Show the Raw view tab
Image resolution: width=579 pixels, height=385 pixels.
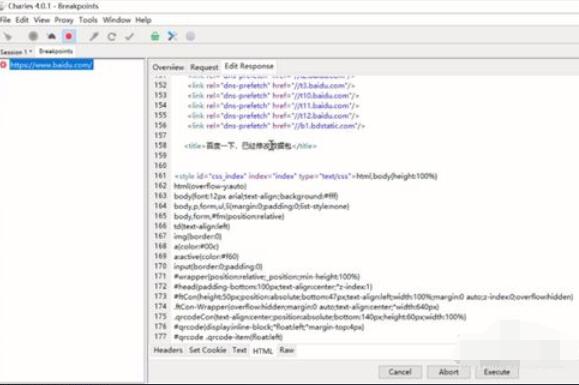tap(287, 350)
